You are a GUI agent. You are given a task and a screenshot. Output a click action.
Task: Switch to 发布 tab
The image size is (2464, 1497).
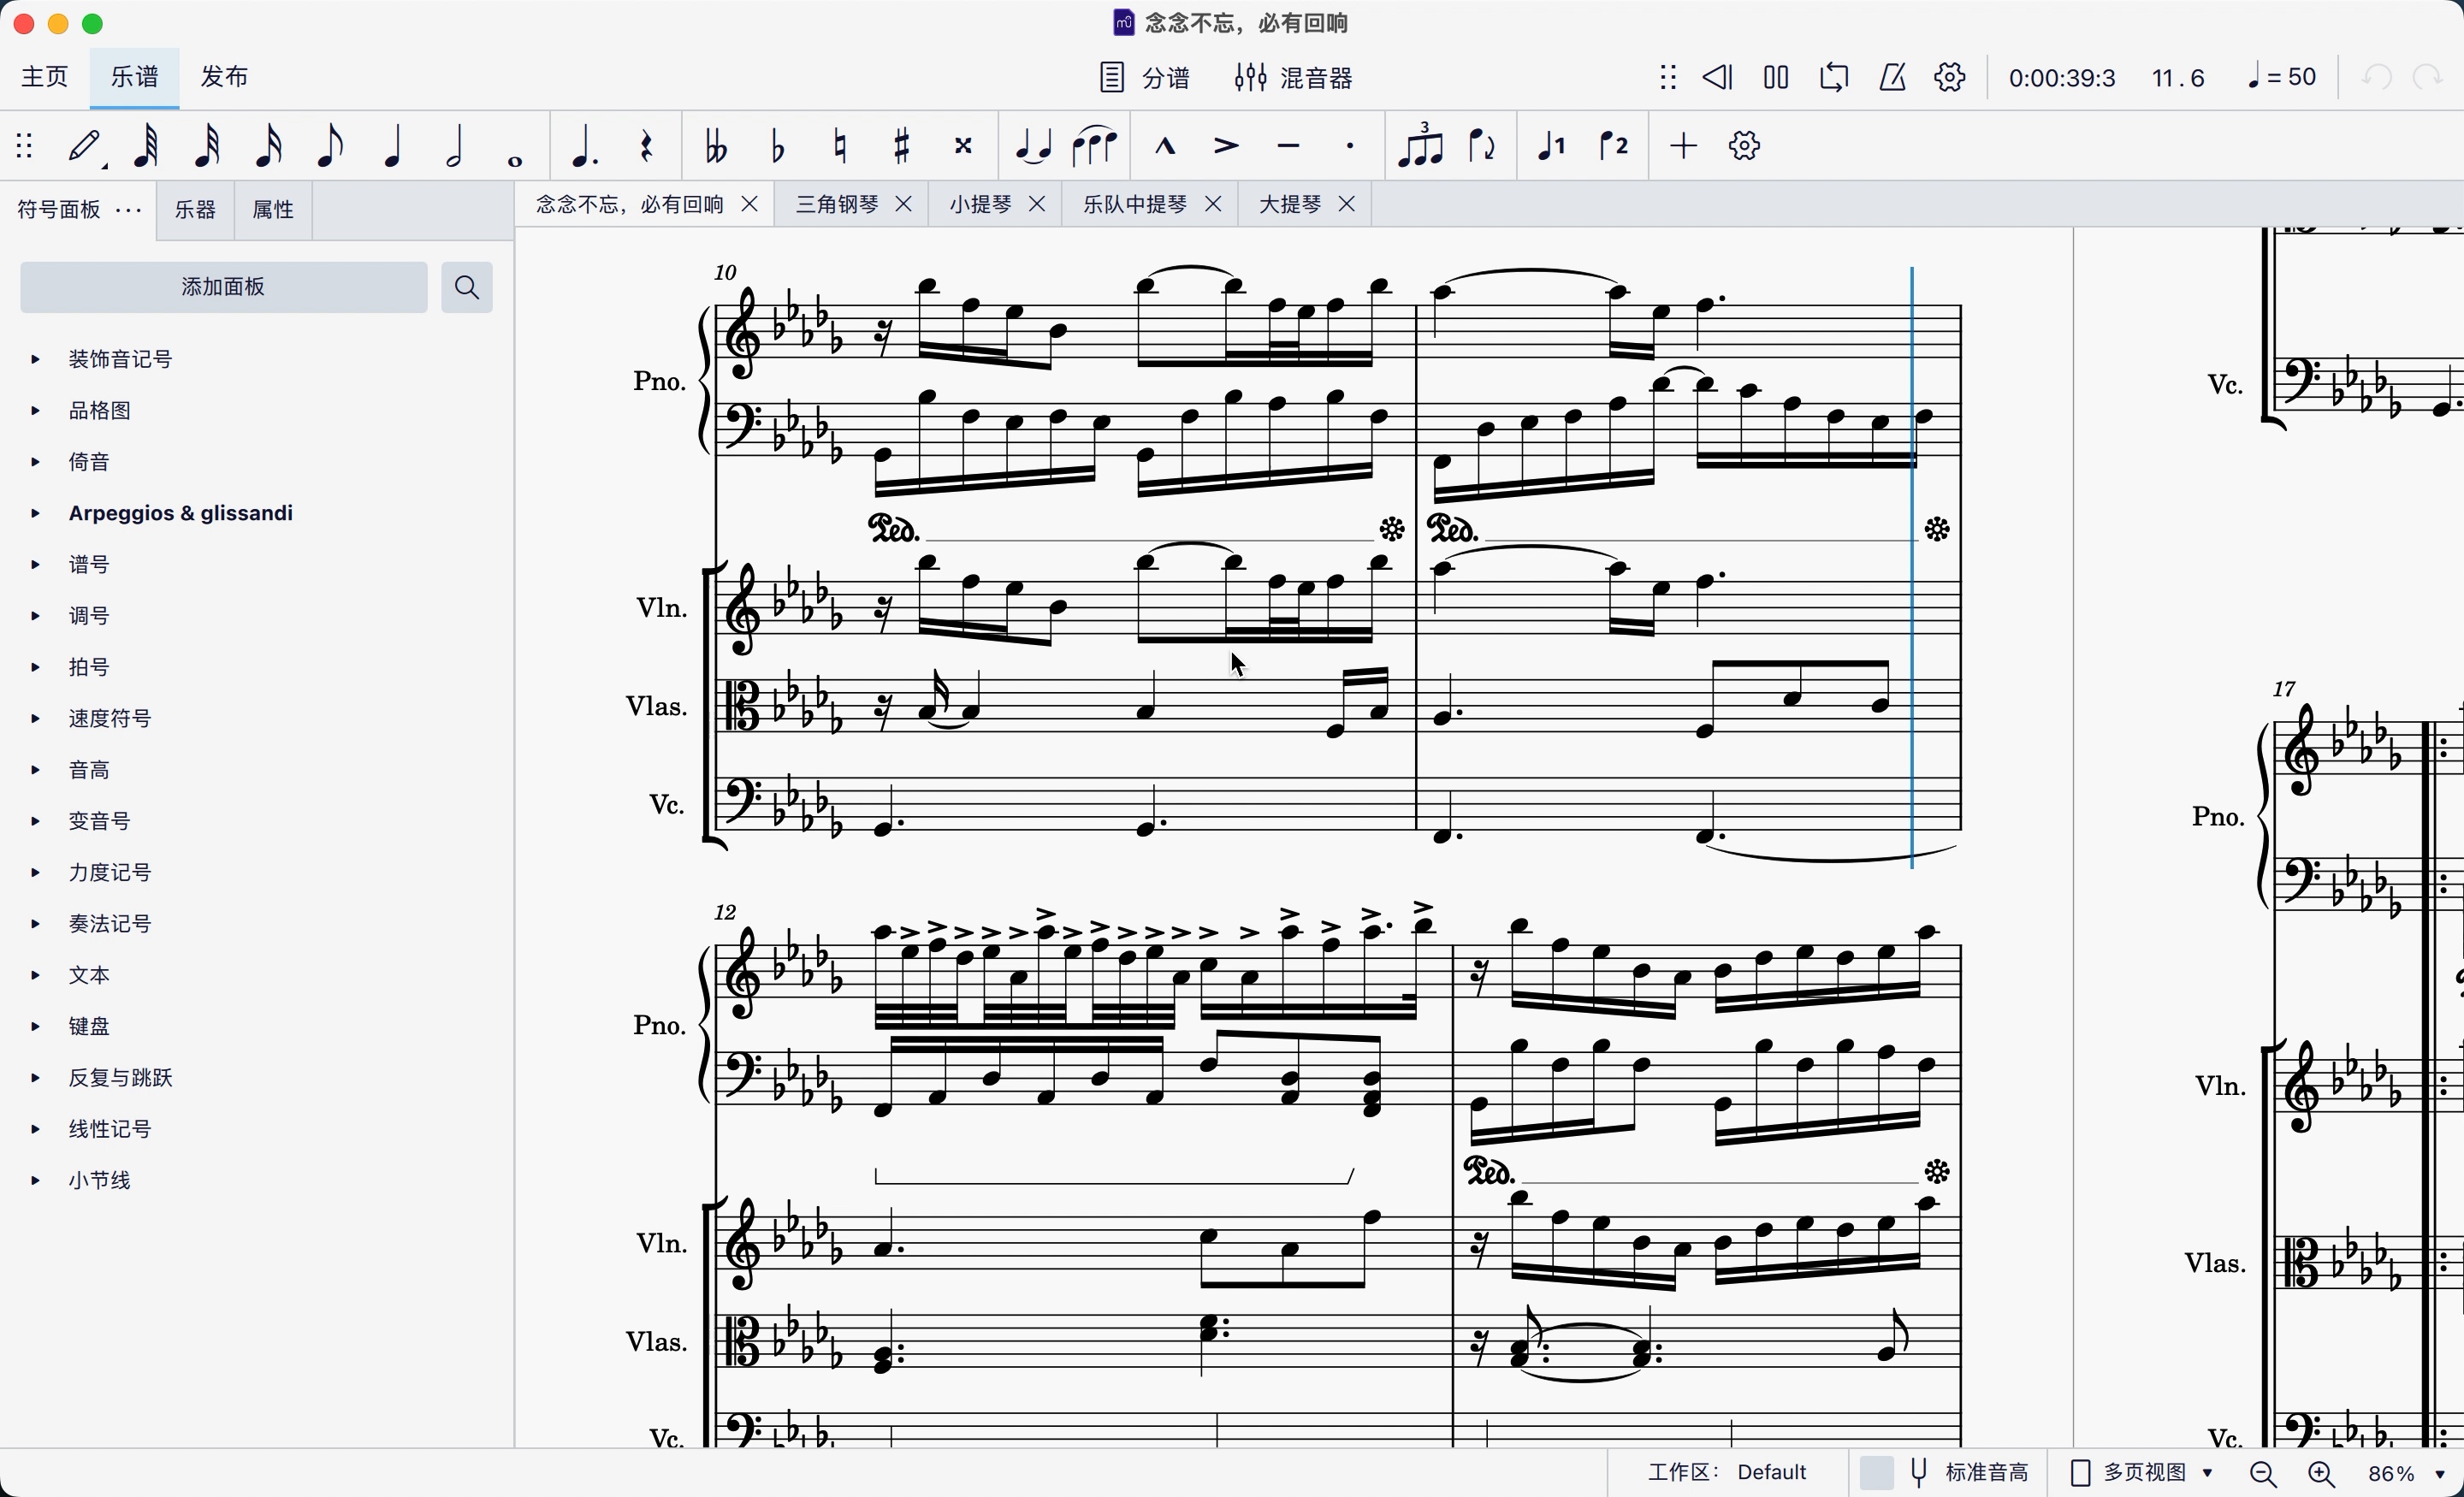coord(224,77)
